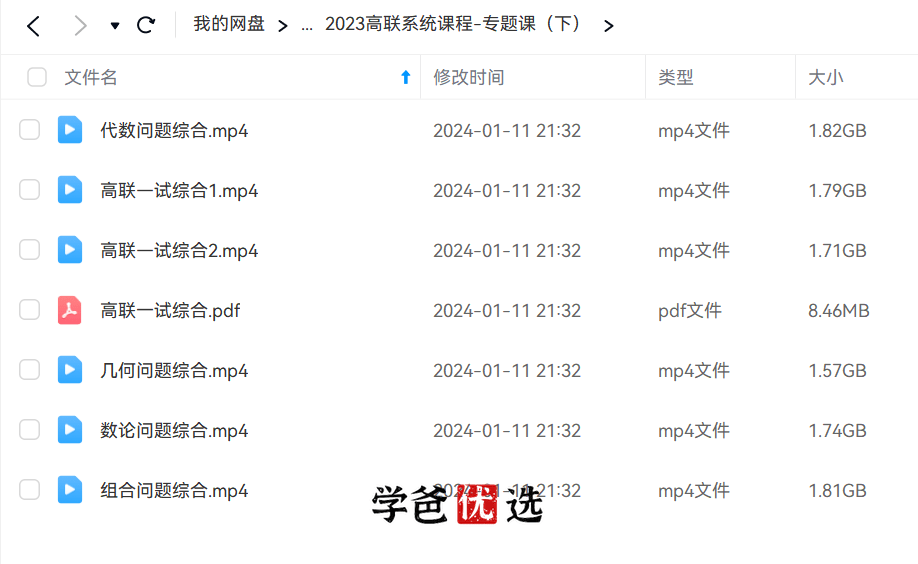Click the pdf文件 type cell
Screen dimensions: 918x564
click(x=690, y=311)
